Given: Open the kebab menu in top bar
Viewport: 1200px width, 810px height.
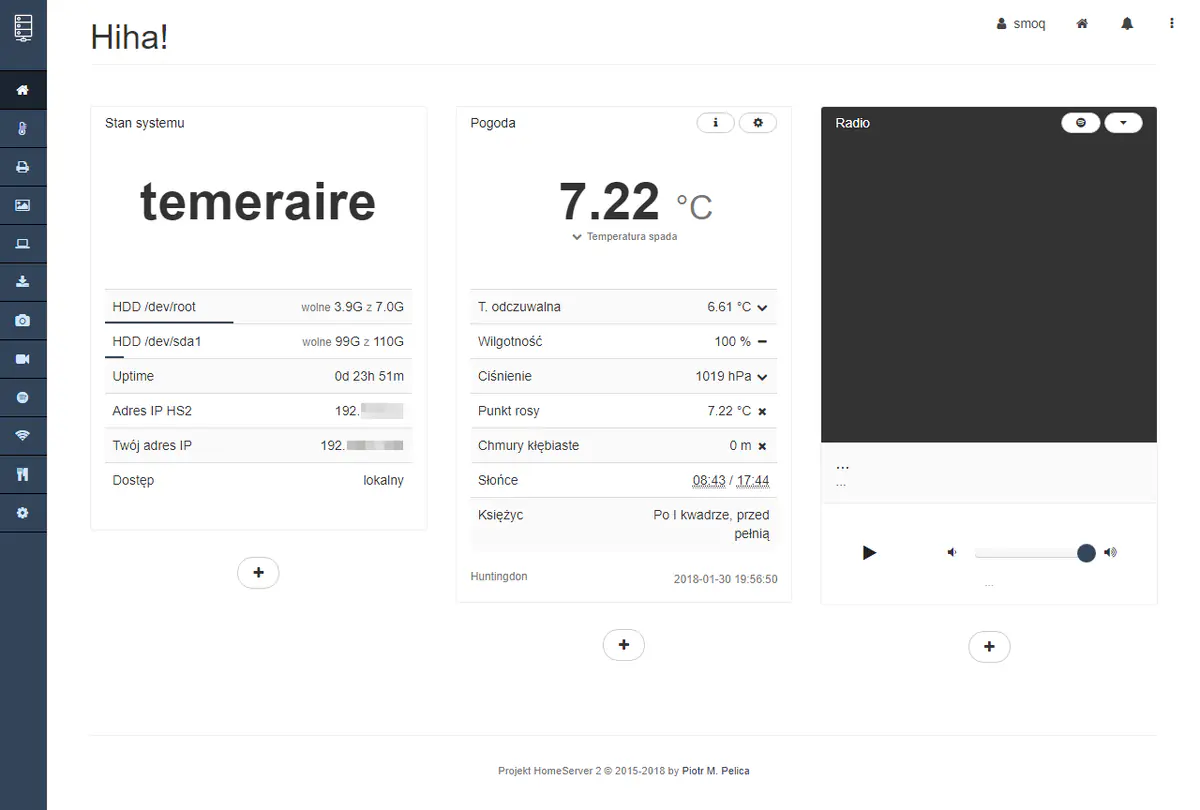Looking at the screenshot, I should point(1171,24).
